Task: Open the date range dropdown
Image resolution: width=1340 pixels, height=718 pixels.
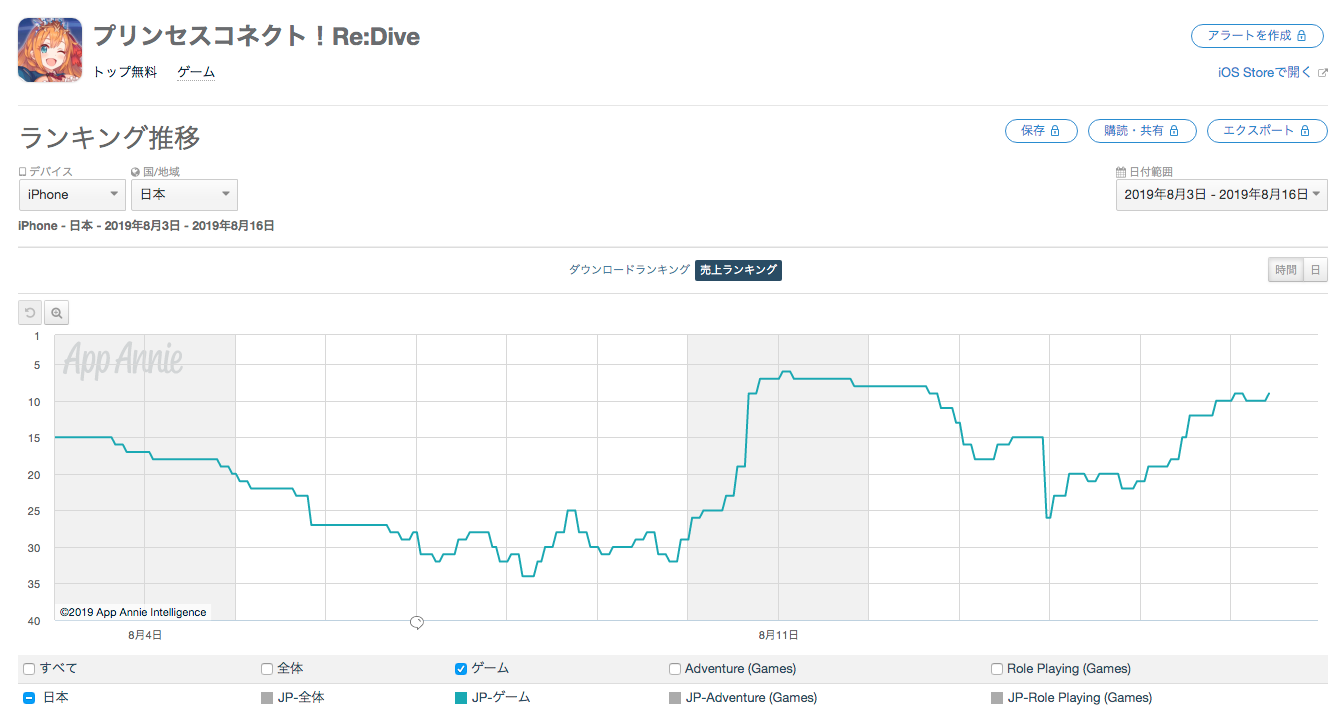Action: point(1222,195)
